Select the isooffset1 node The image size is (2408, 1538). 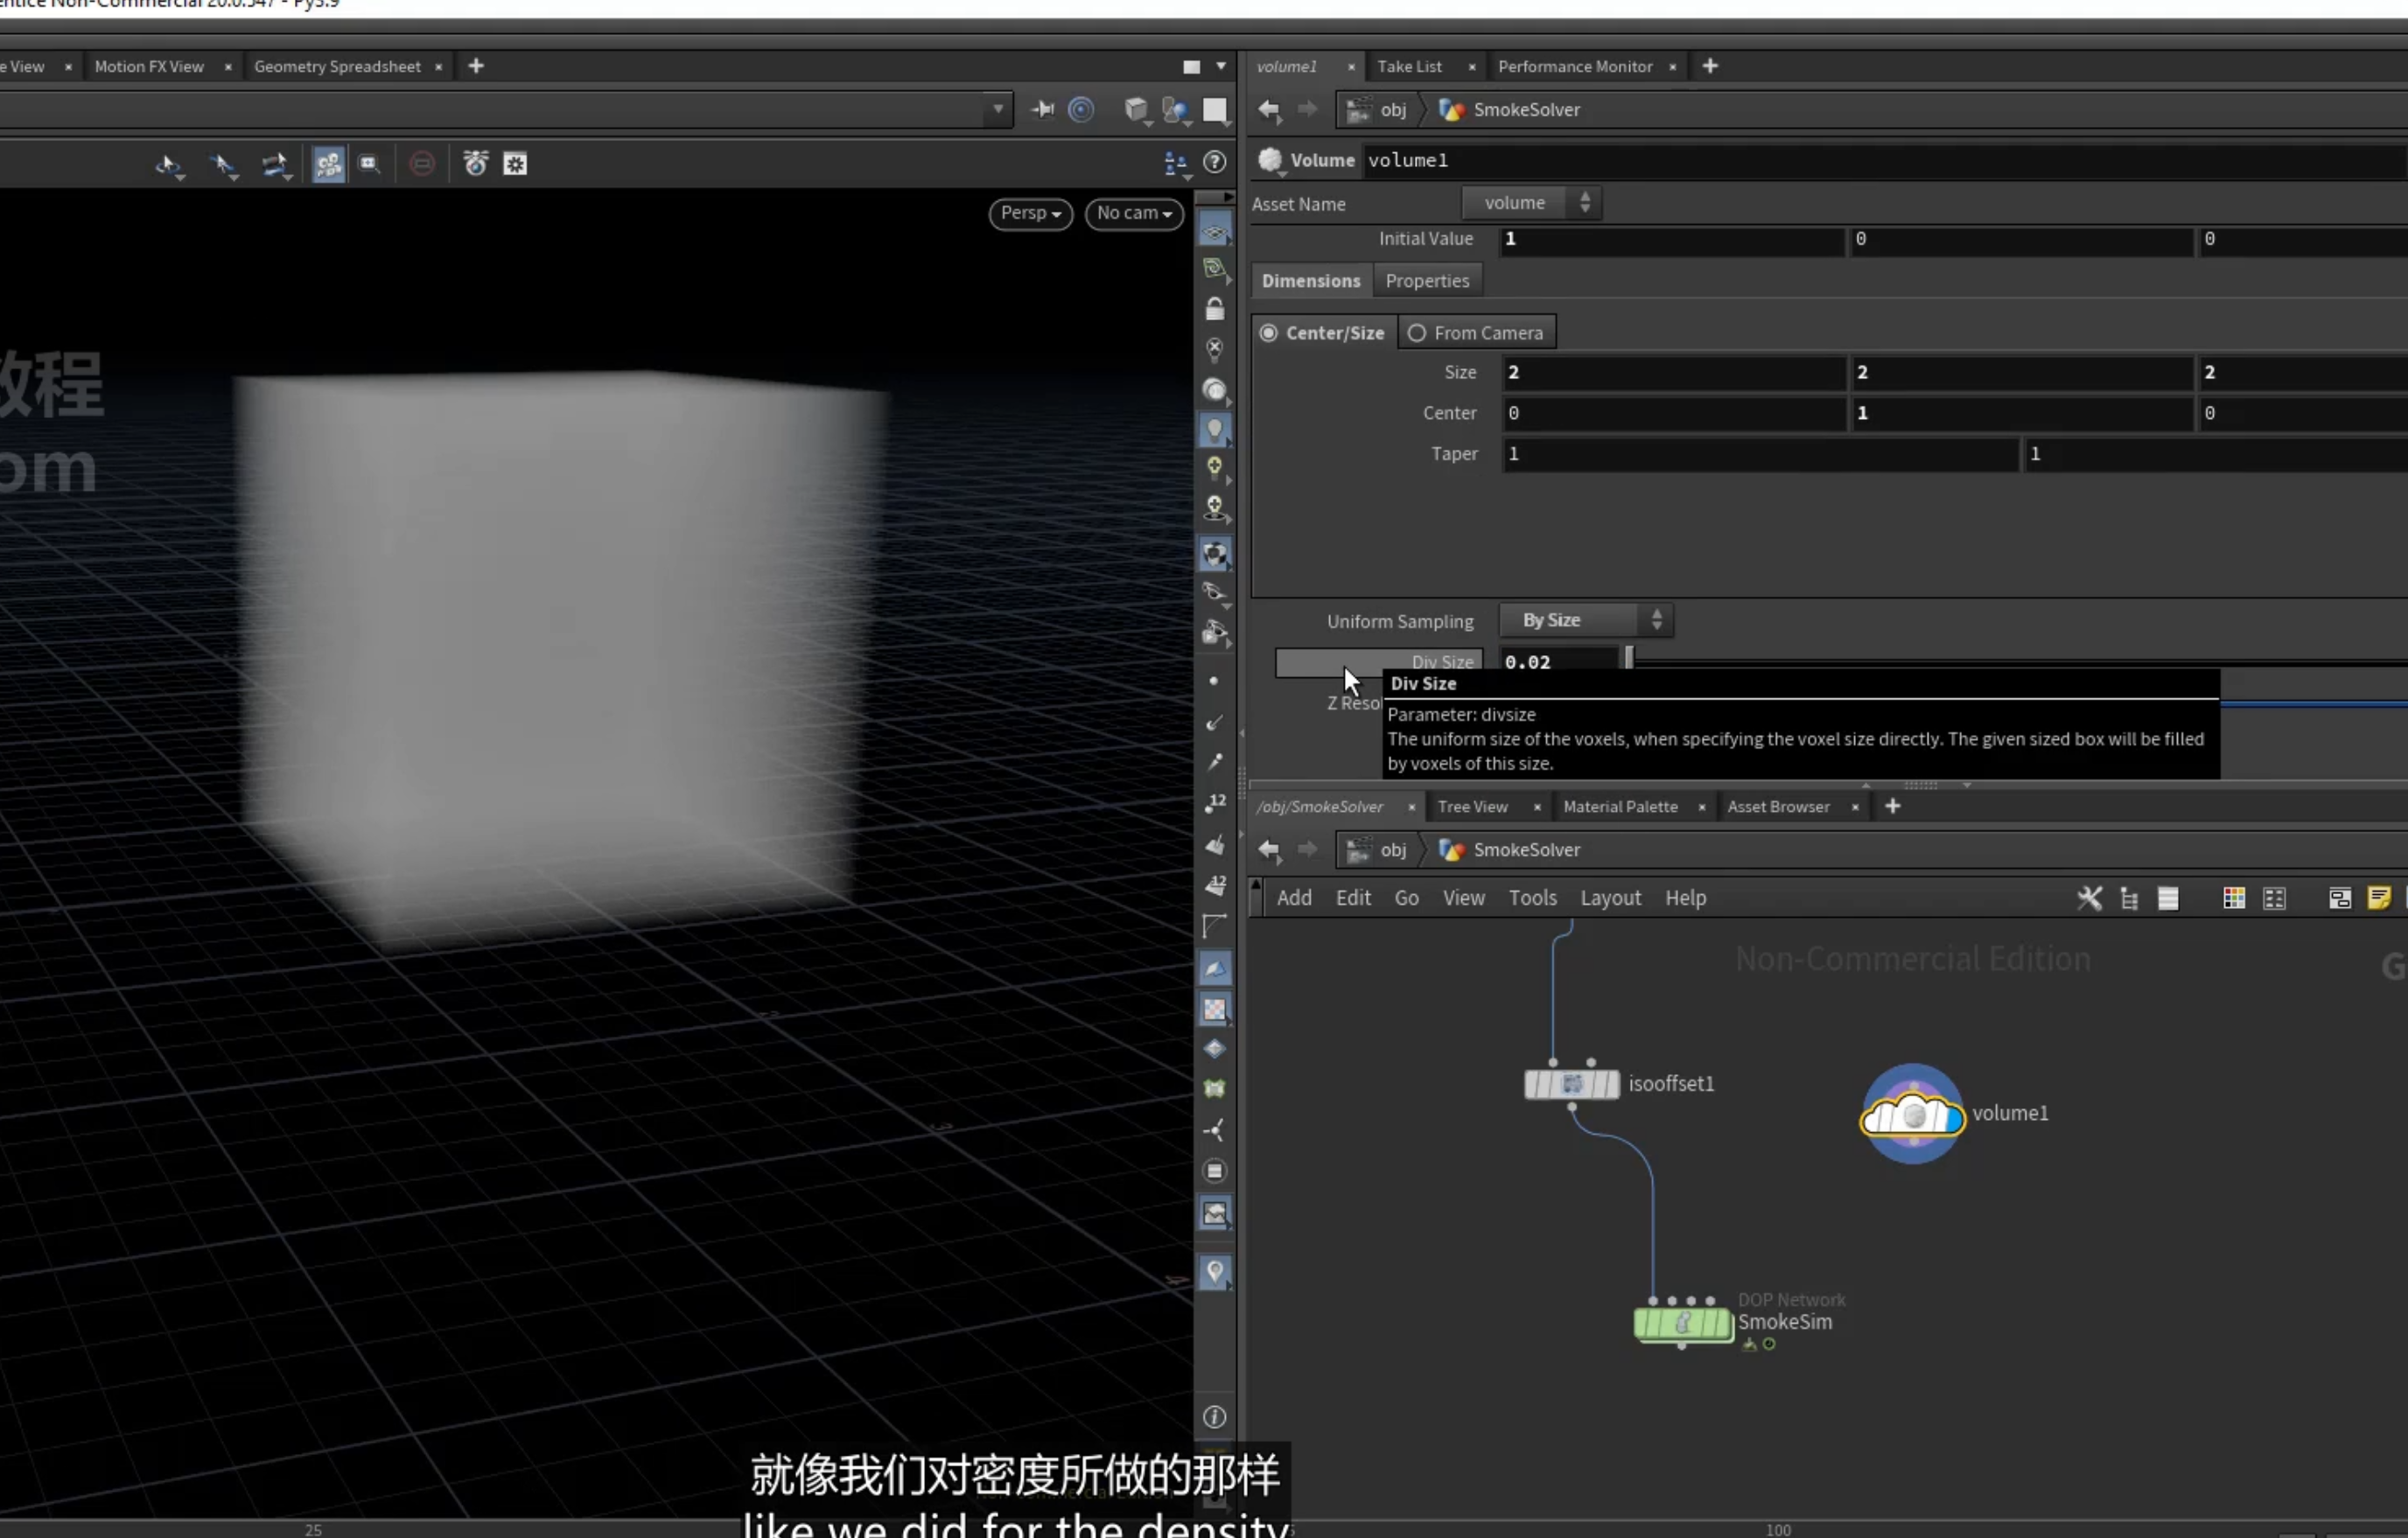pyautogui.click(x=1571, y=1084)
